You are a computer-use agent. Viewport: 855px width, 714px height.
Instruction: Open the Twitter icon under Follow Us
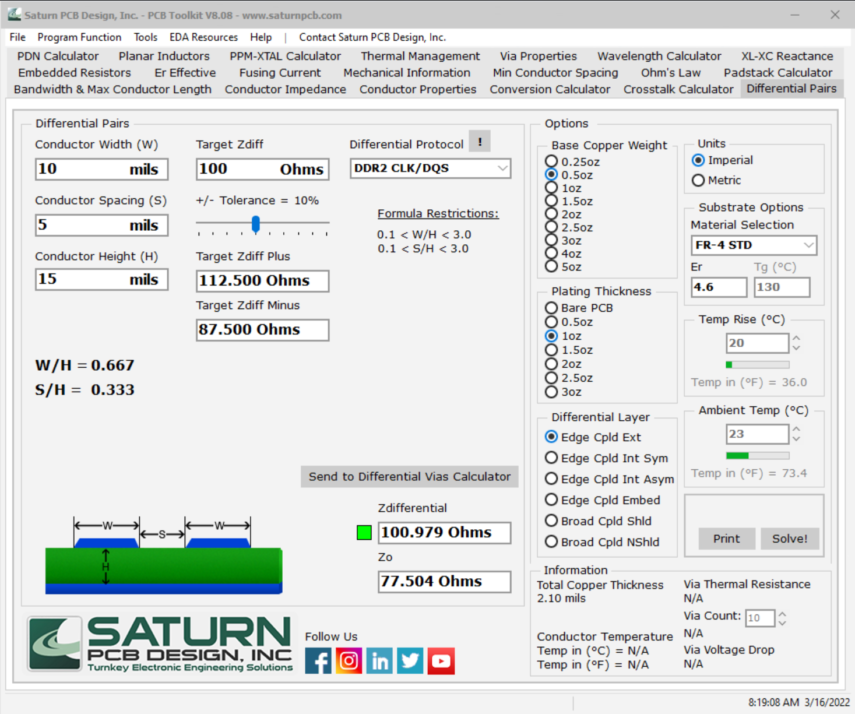click(410, 660)
